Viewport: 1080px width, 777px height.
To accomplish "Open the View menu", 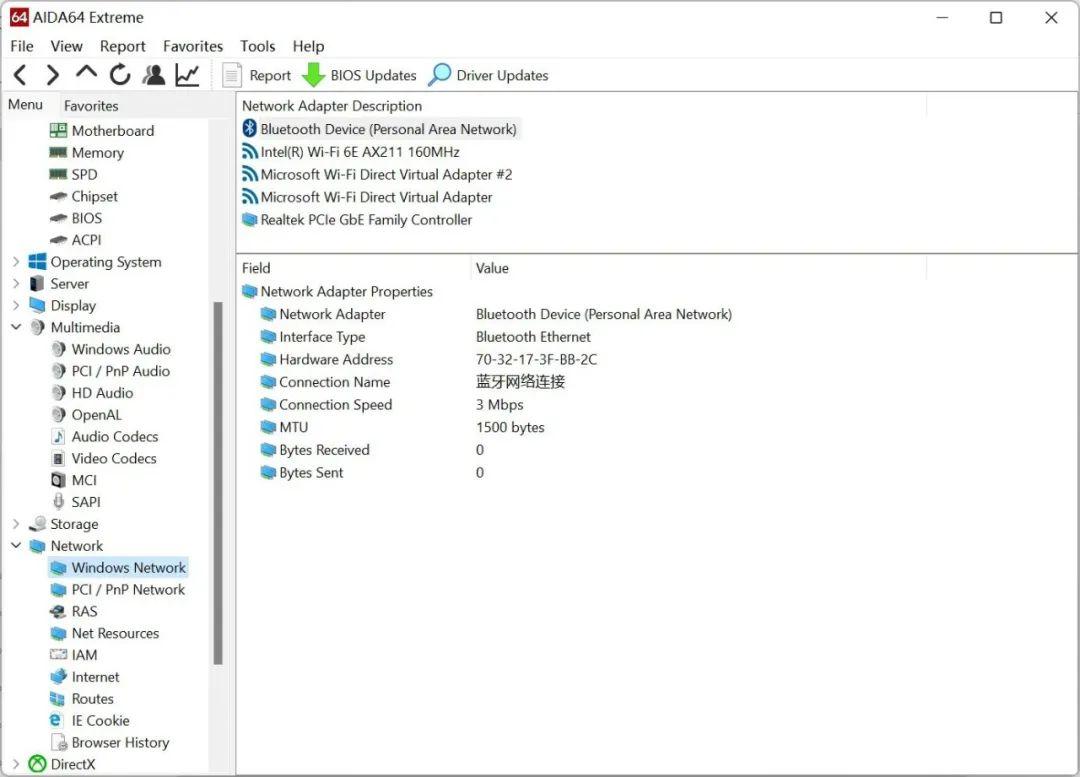I will (66, 46).
